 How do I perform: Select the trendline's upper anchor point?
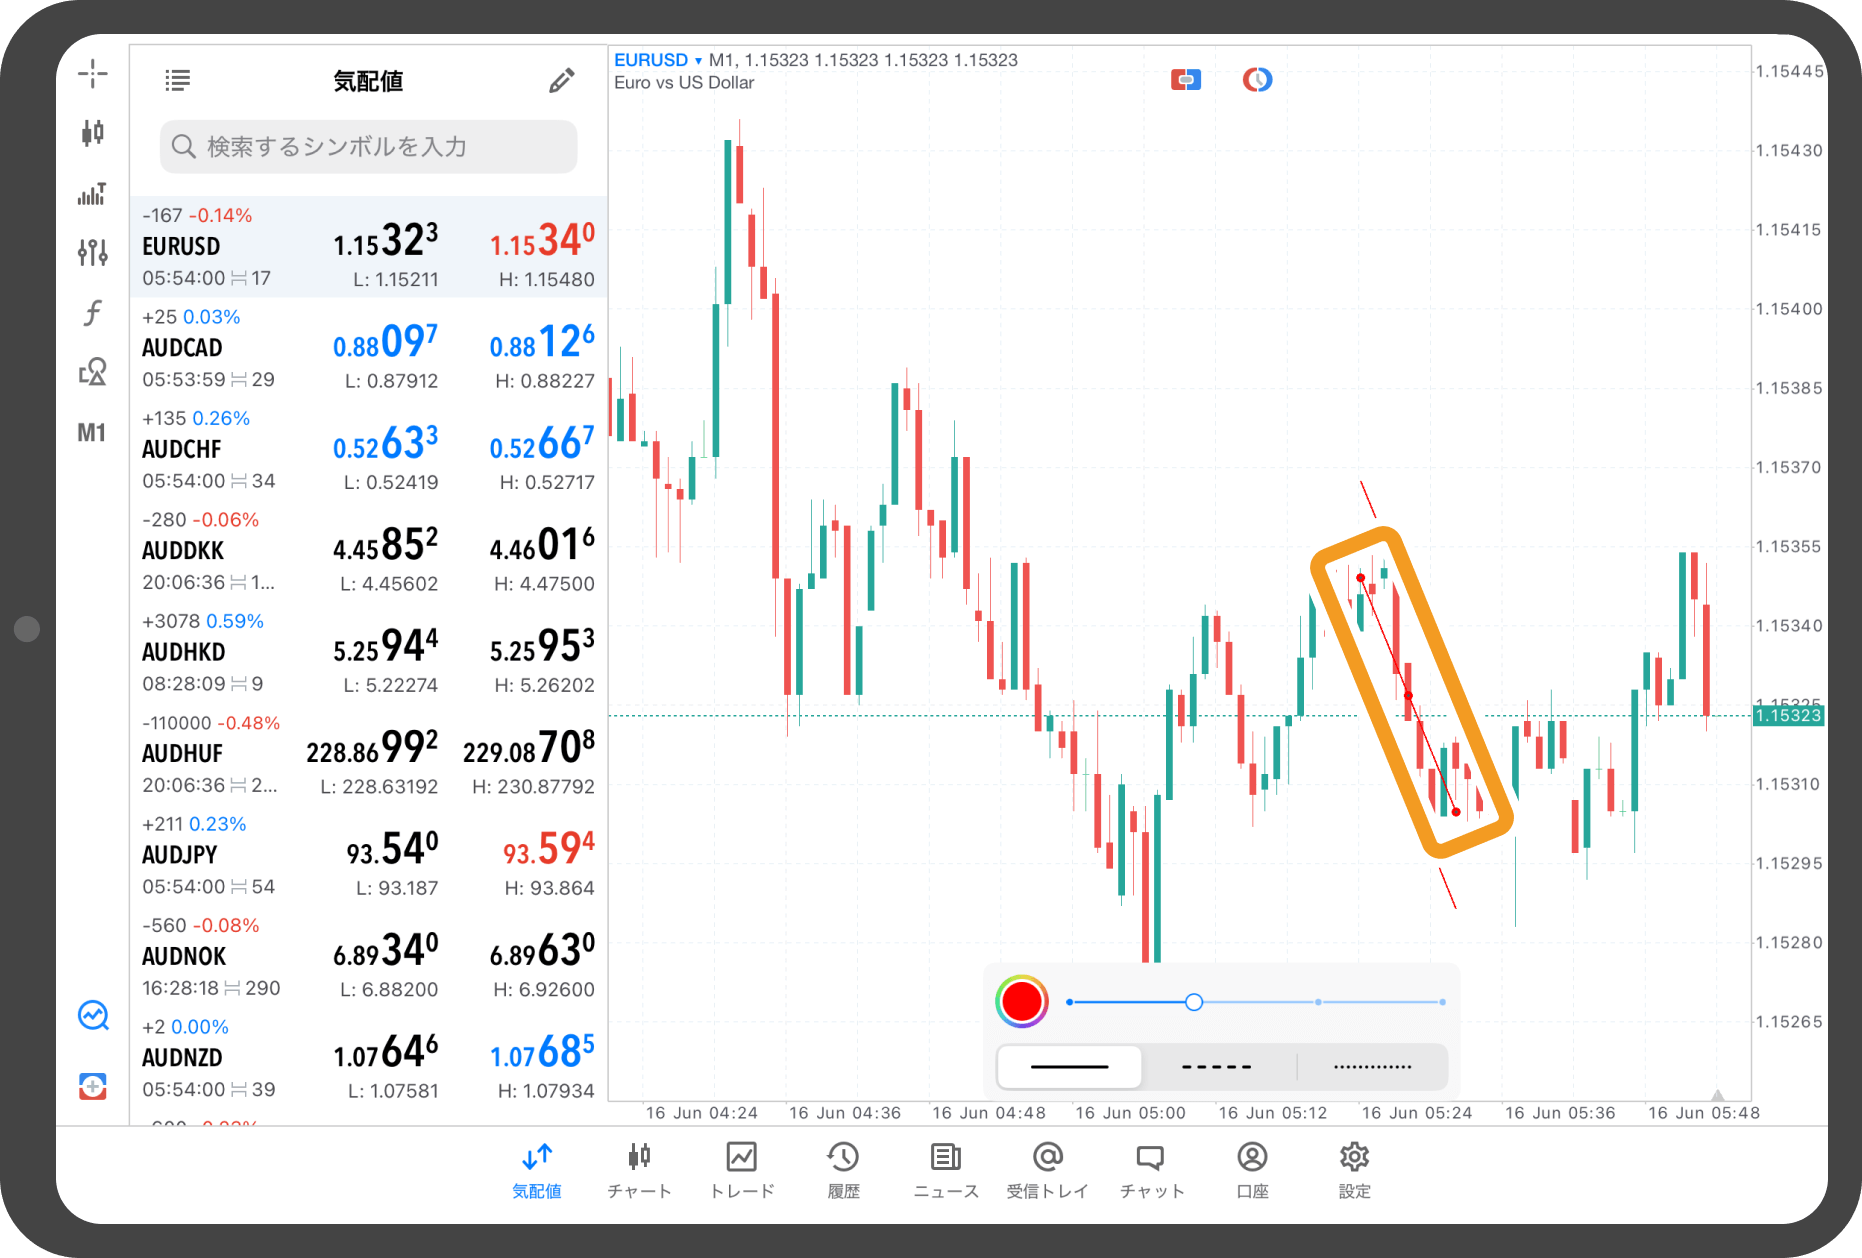pos(1360,578)
